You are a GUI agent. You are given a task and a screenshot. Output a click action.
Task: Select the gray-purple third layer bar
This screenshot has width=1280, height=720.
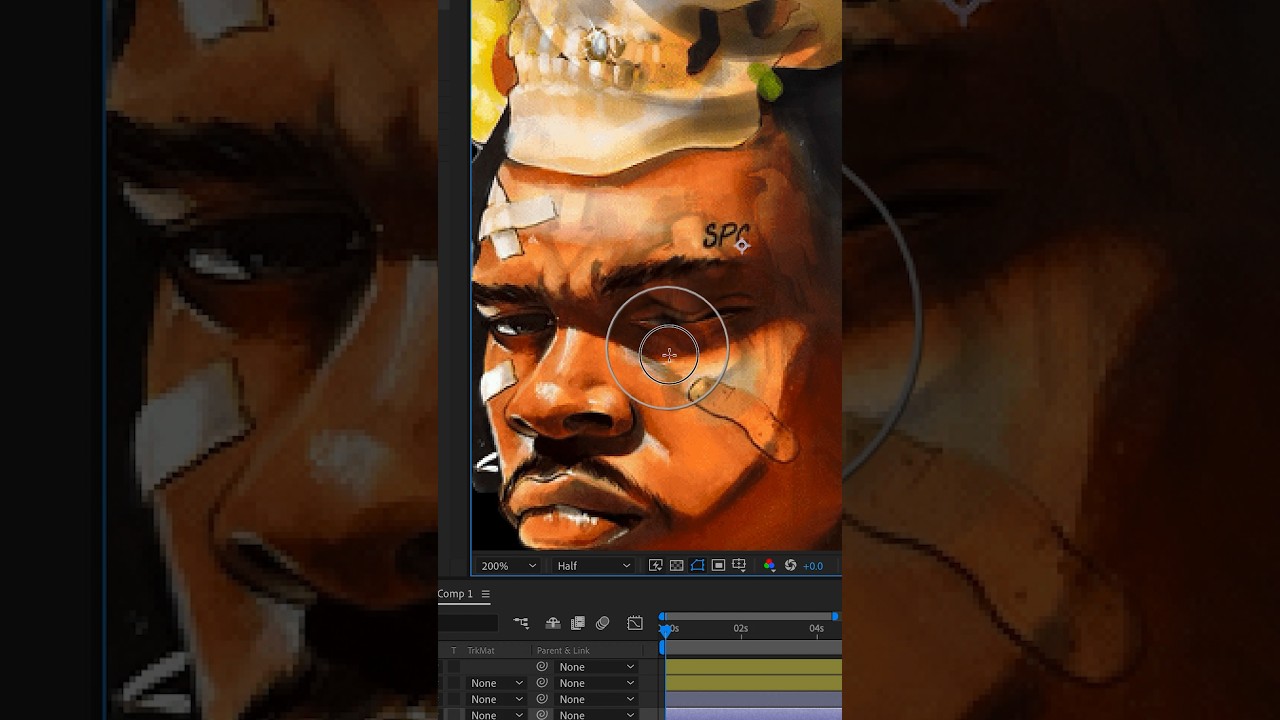coord(753,699)
